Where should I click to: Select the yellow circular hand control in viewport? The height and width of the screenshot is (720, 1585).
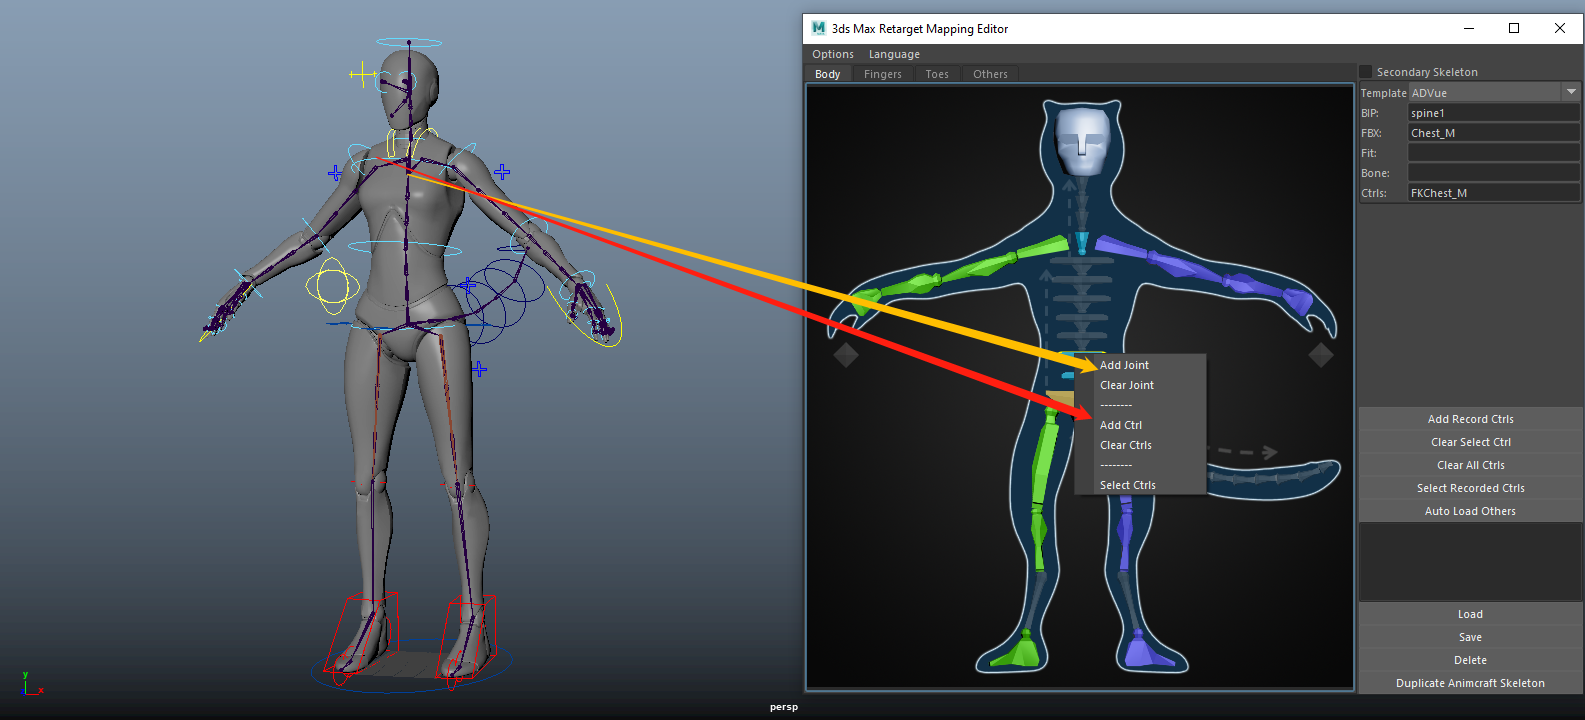pyautogui.click(x=332, y=286)
